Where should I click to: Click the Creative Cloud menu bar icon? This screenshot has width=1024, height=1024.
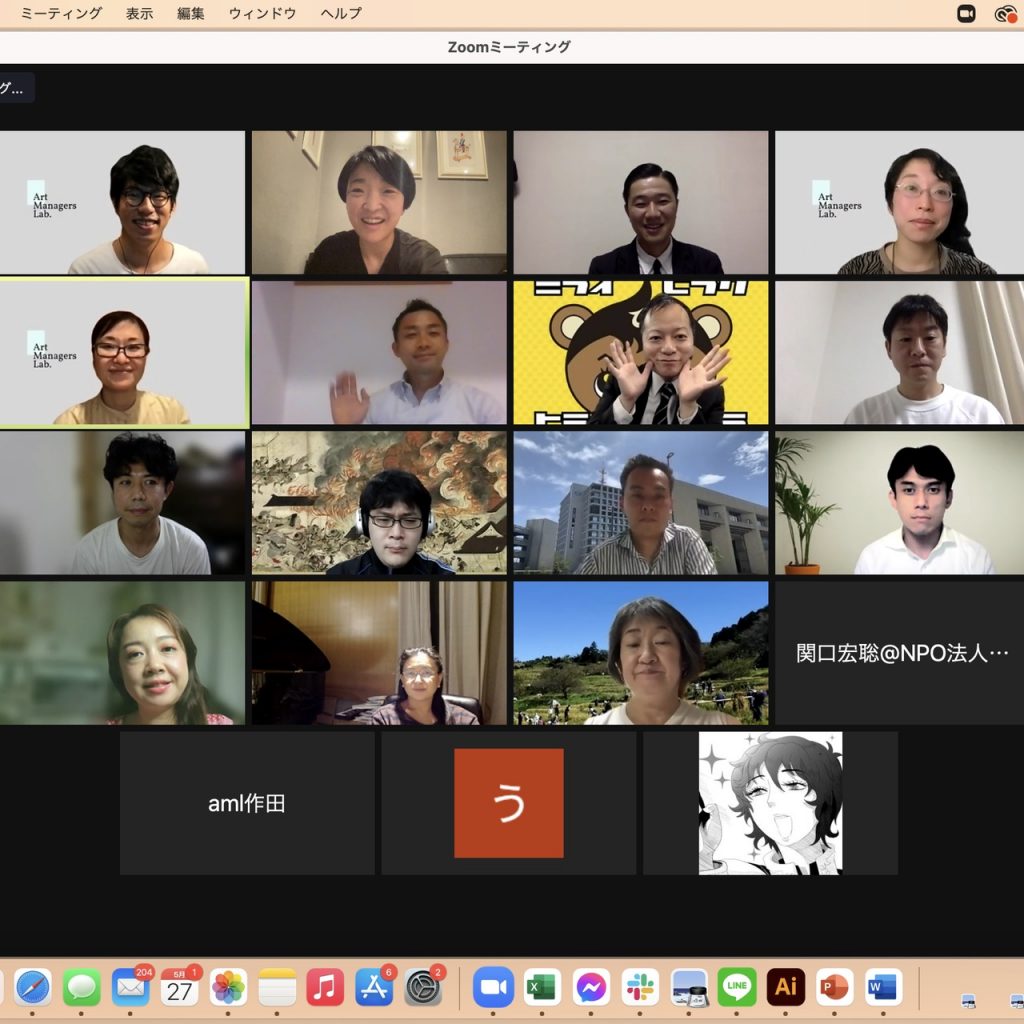point(1005,13)
